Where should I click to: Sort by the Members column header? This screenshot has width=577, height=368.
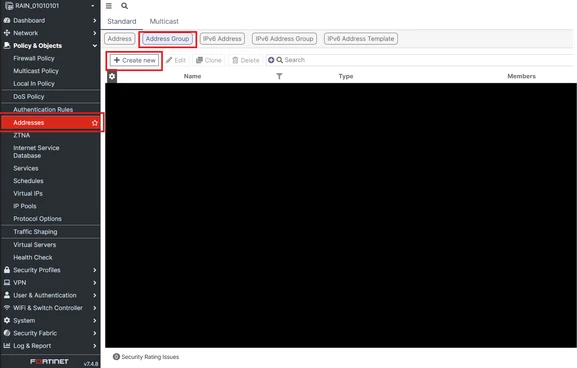pyautogui.click(x=521, y=76)
